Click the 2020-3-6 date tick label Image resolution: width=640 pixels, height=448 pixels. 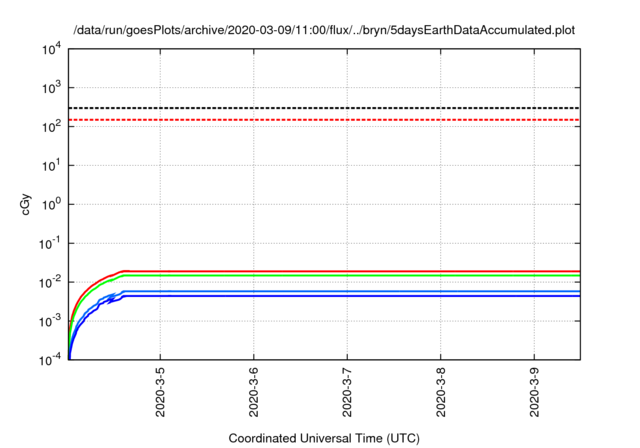coord(254,392)
